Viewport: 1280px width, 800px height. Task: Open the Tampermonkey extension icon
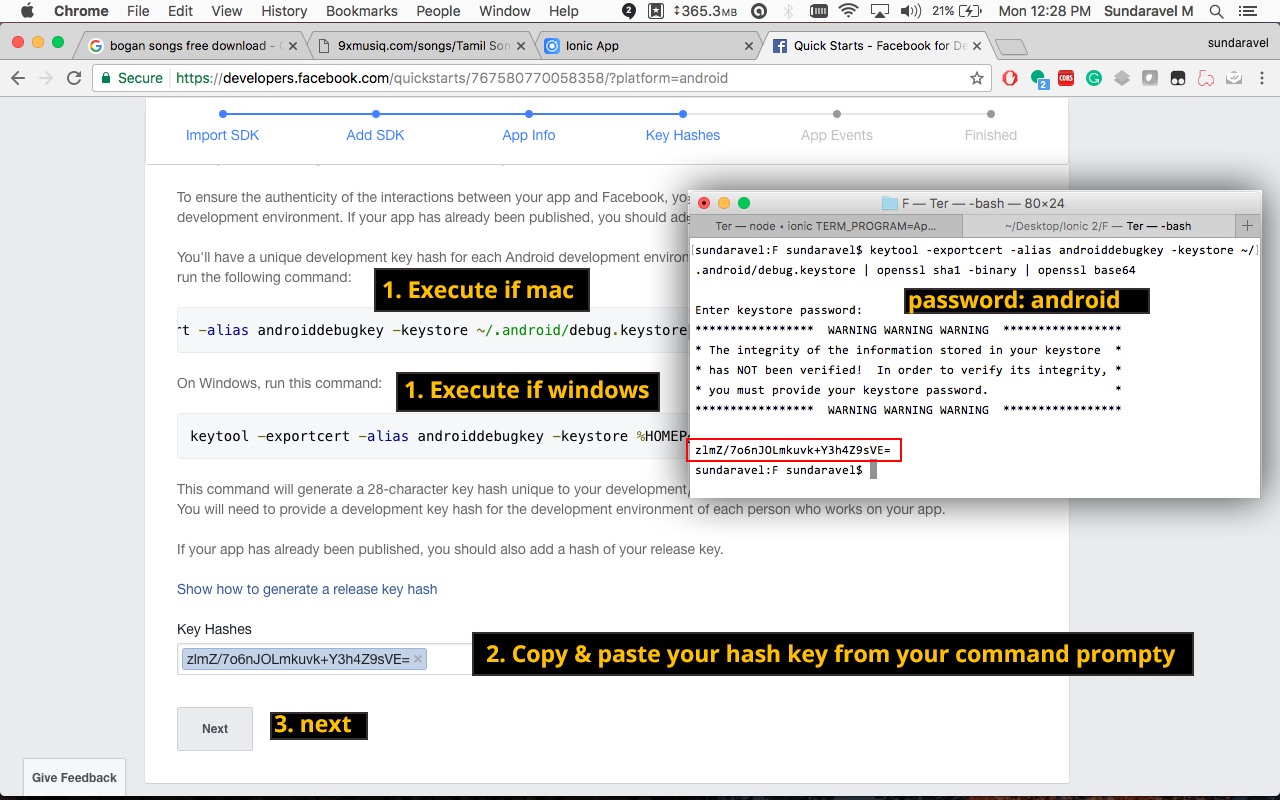click(x=1178, y=78)
